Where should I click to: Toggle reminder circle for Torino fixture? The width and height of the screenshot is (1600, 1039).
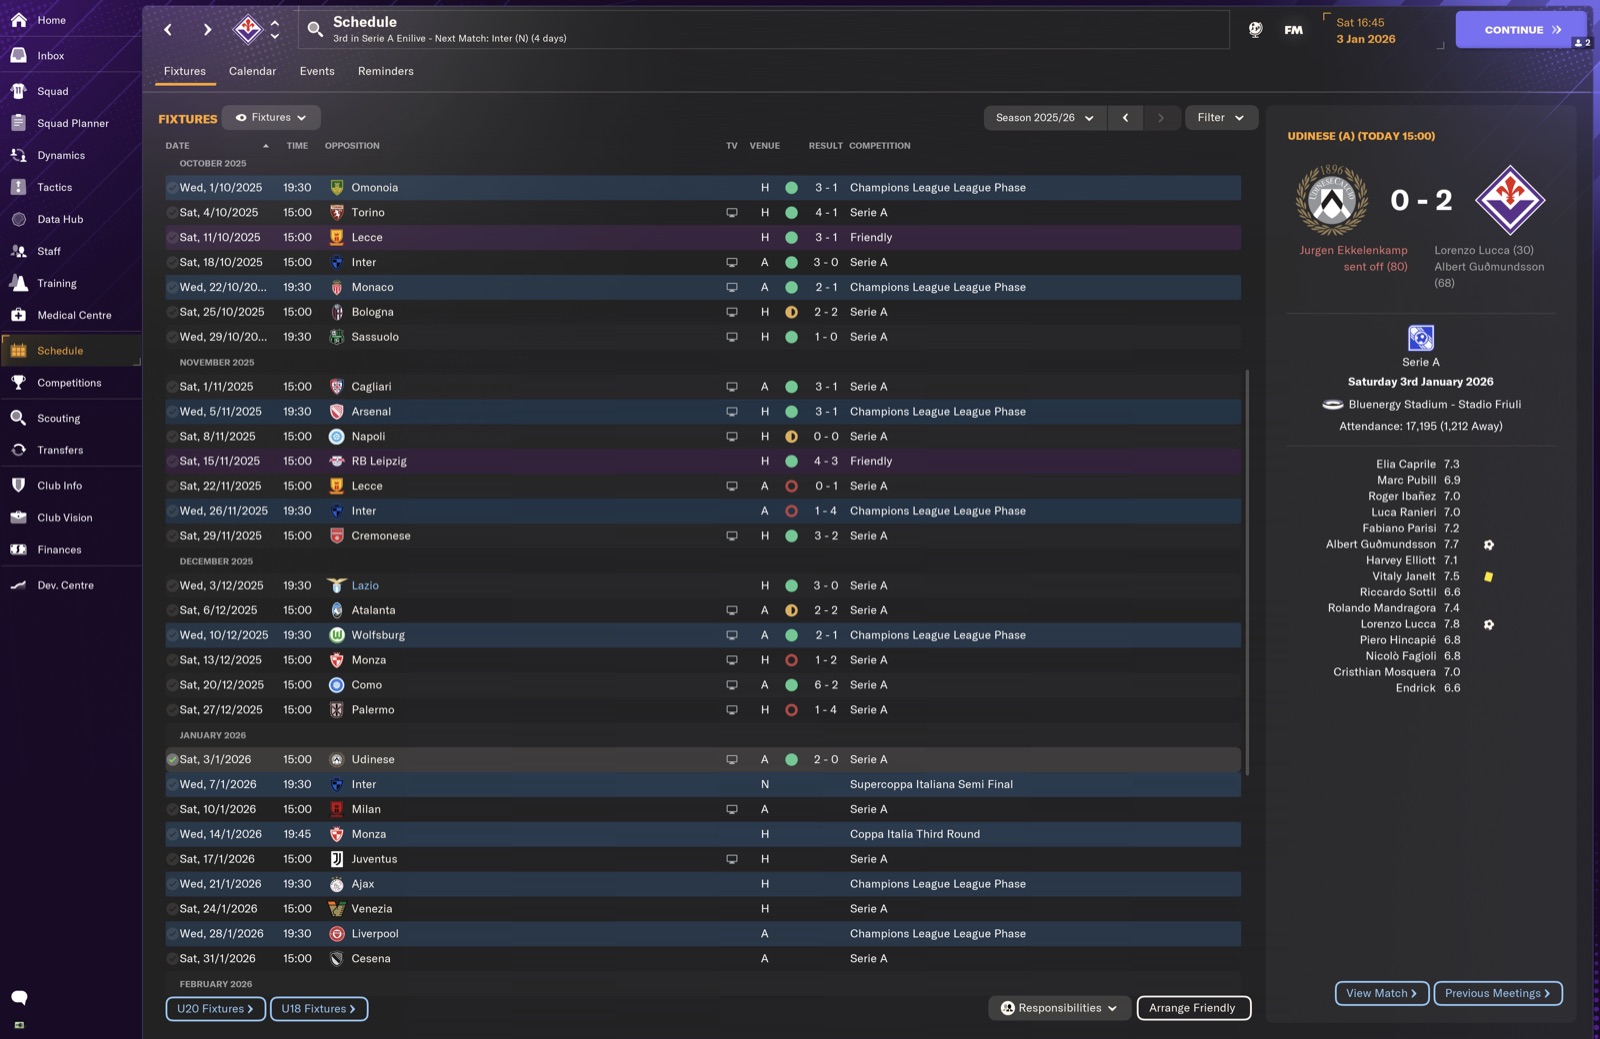tap(172, 212)
